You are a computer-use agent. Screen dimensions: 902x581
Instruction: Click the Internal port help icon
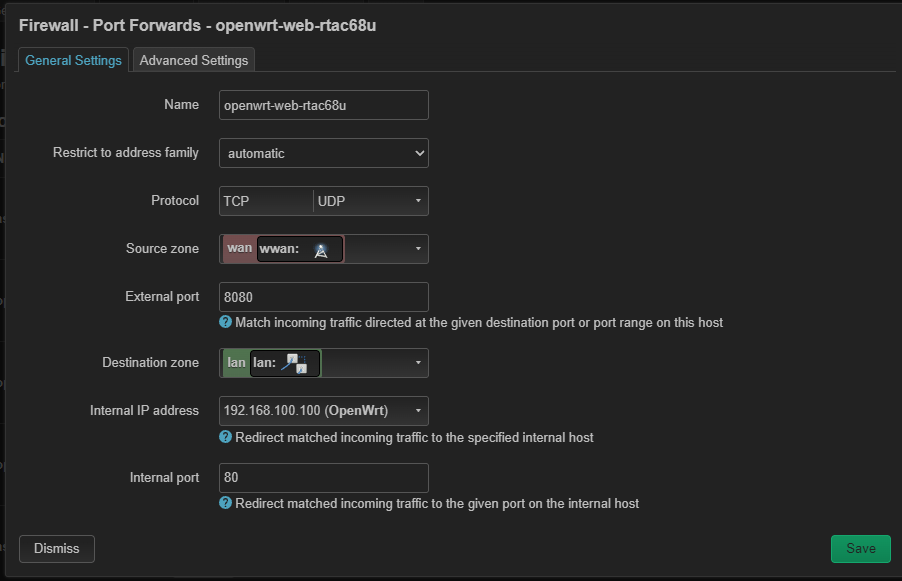pos(226,503)
